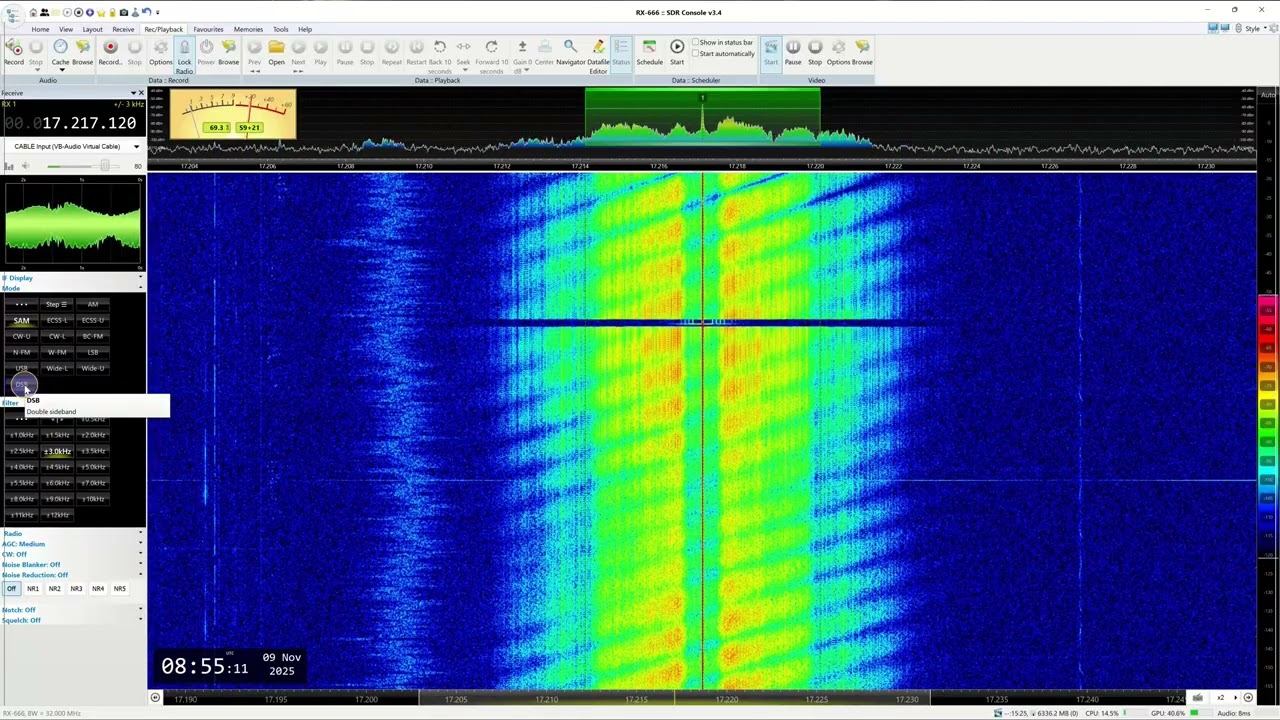1280x720 pixels.
Task: Open the Step settings button
Action: pyautogui.click(x=57, y=304)
